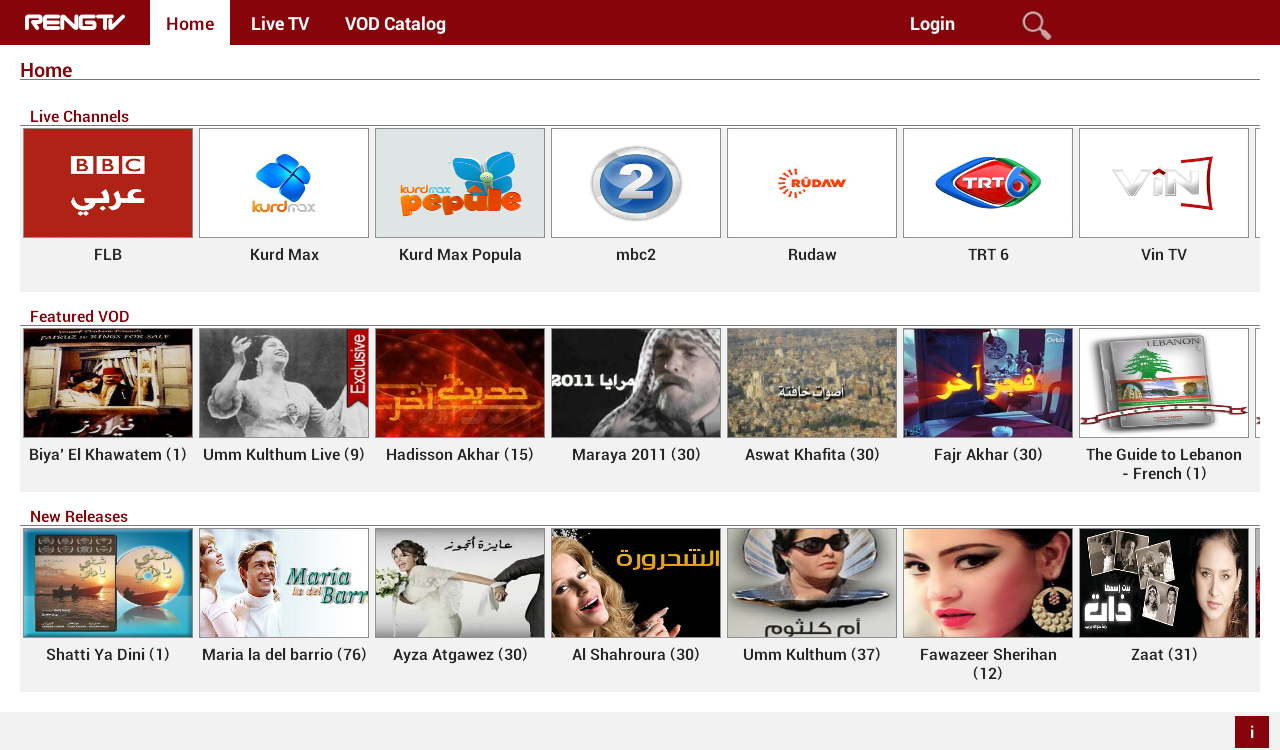Select the Vin TV channel logo
Image resolution: width=1280 pixels, height=750 pixels.
[x=1164, y=183]
